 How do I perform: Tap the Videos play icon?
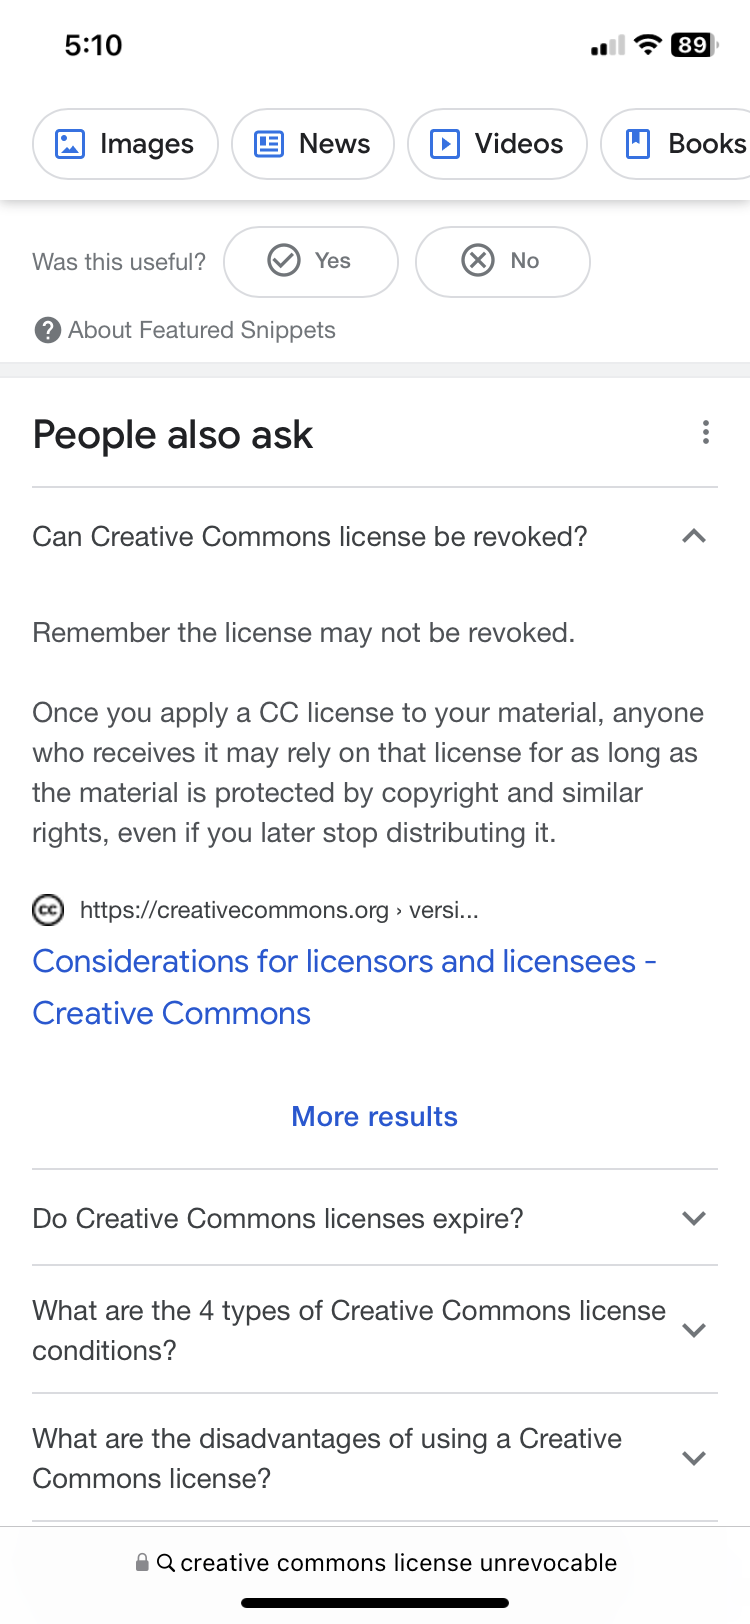click(x=445, y=144)
